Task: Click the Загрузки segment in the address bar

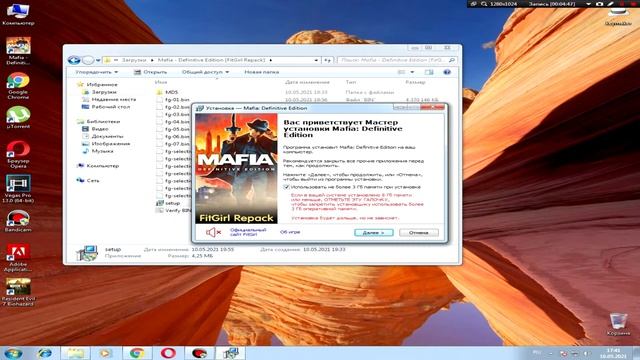Action: coord(134,60)
